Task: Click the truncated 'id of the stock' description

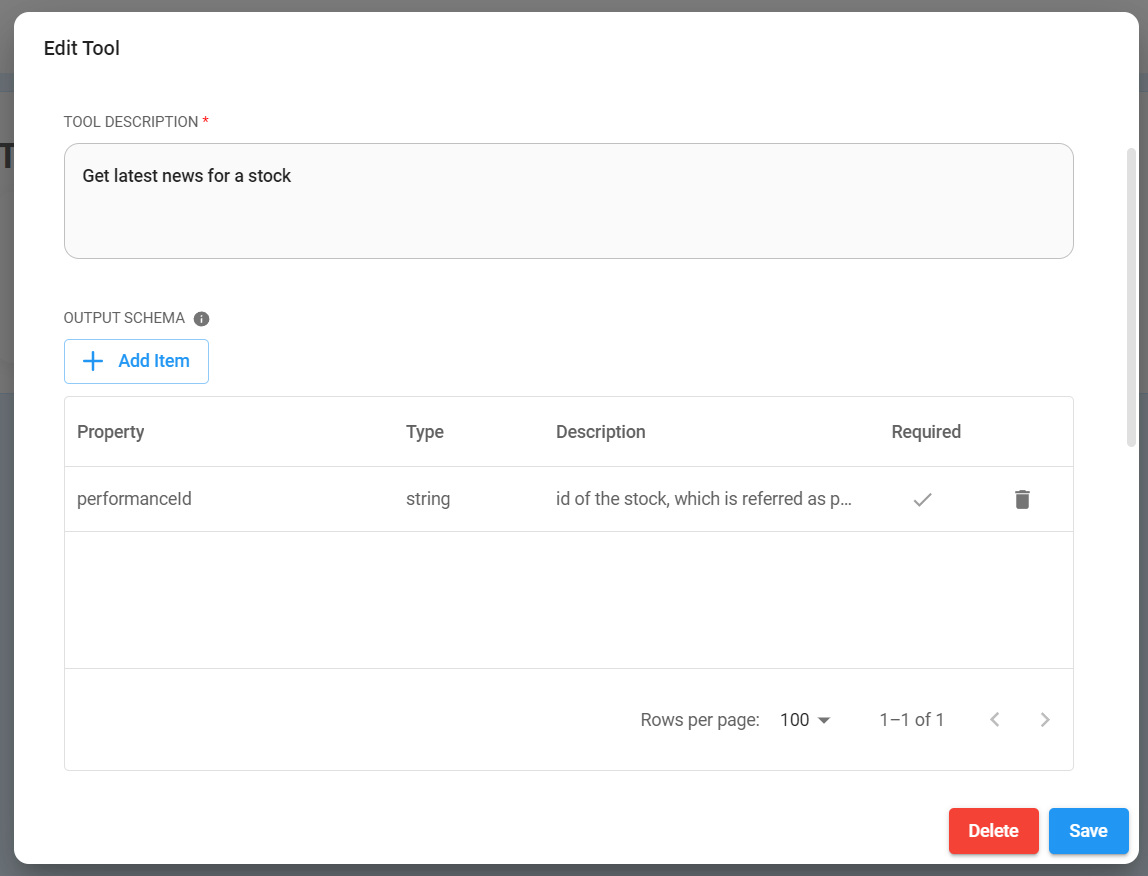Action: [703, 499]
